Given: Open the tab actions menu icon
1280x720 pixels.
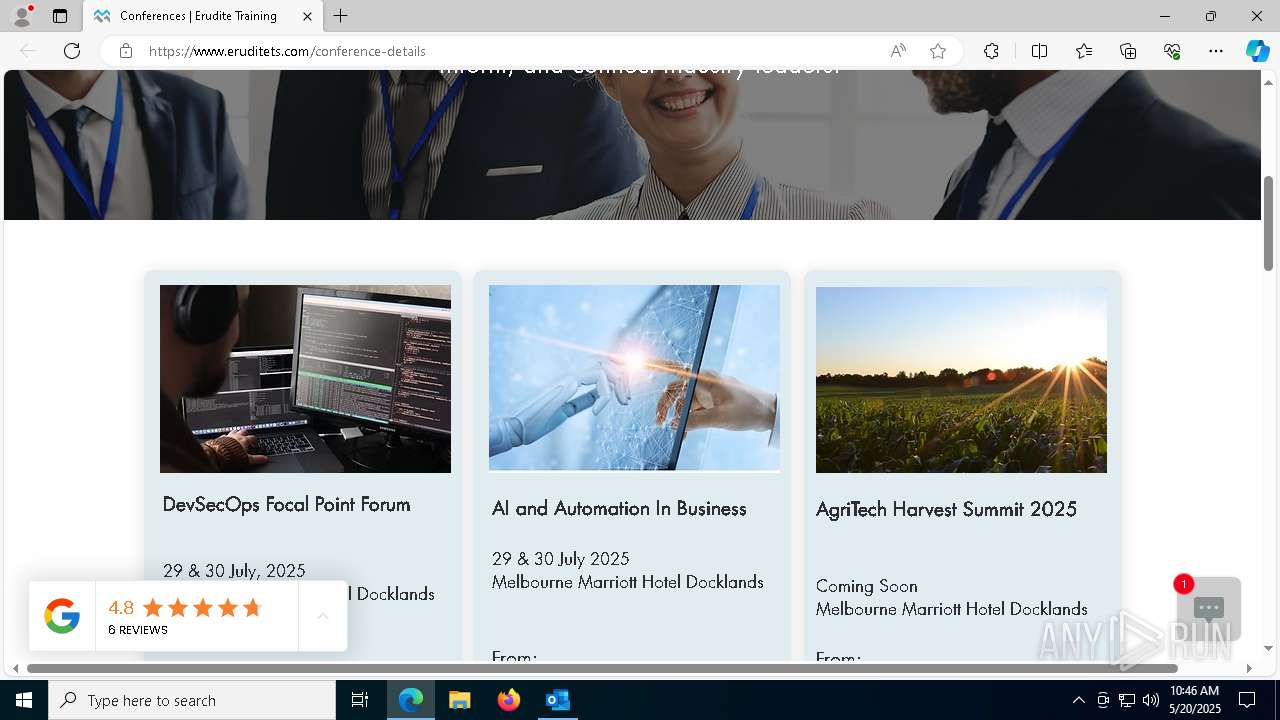Looking at the screenshot, I should tap(60, 16).
